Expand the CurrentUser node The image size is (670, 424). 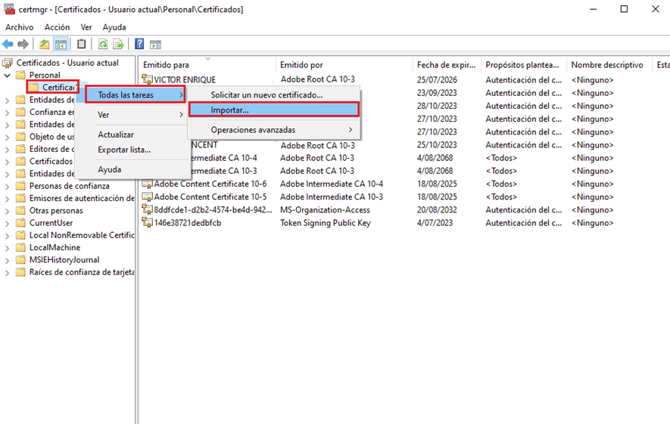point(7,223)
